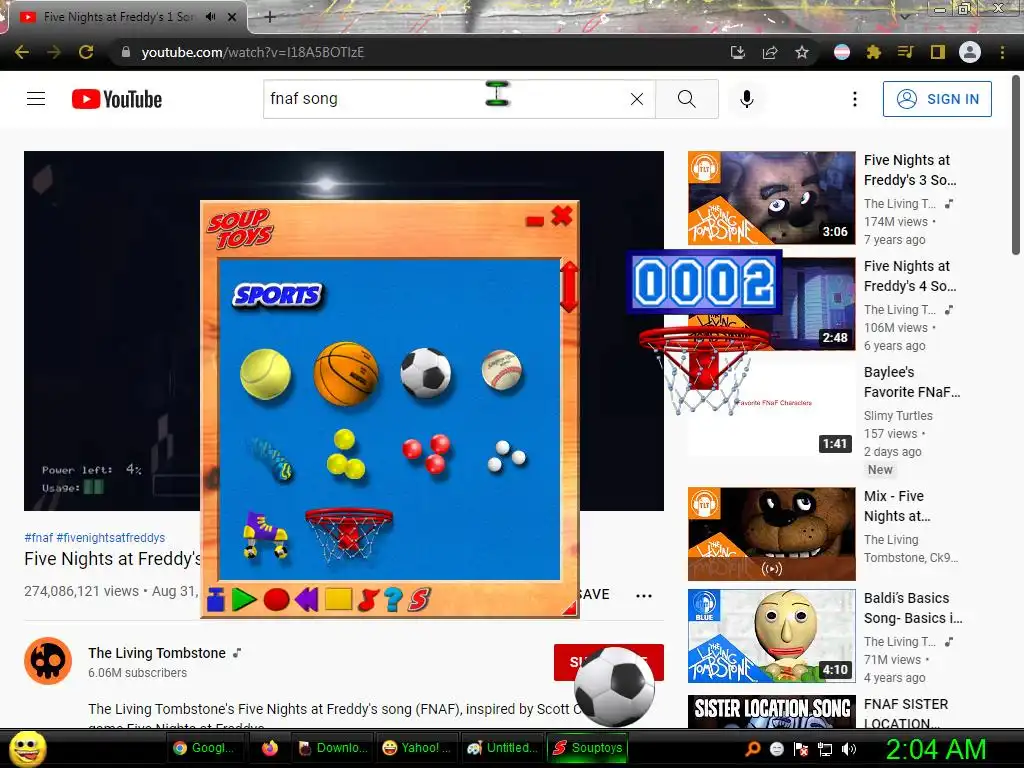Viewport: 1024px width, 768px height.
Task: Click the basketball hoop on the desktop
Action: click(x=703, y=369)
